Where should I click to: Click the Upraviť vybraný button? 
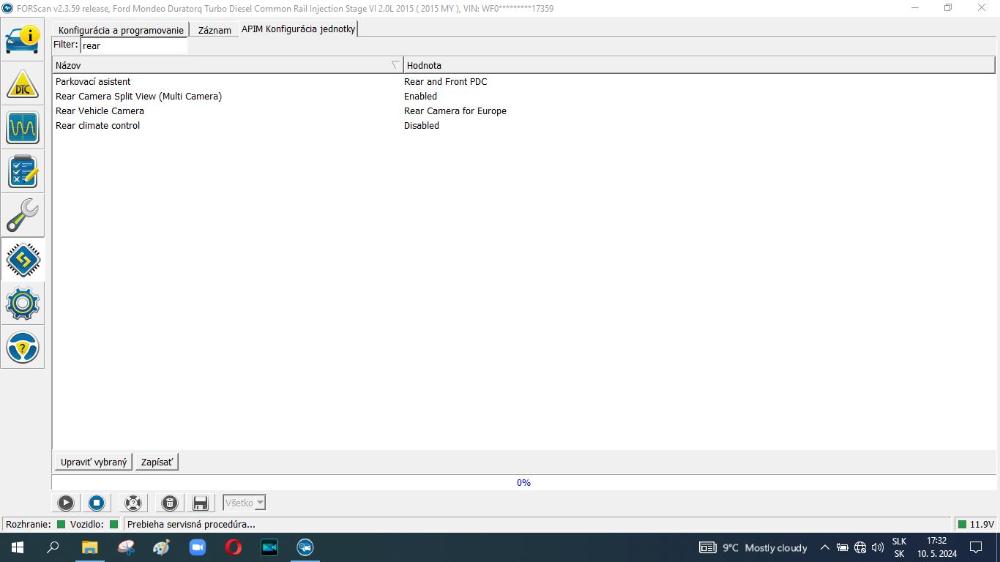coord(94,462)
